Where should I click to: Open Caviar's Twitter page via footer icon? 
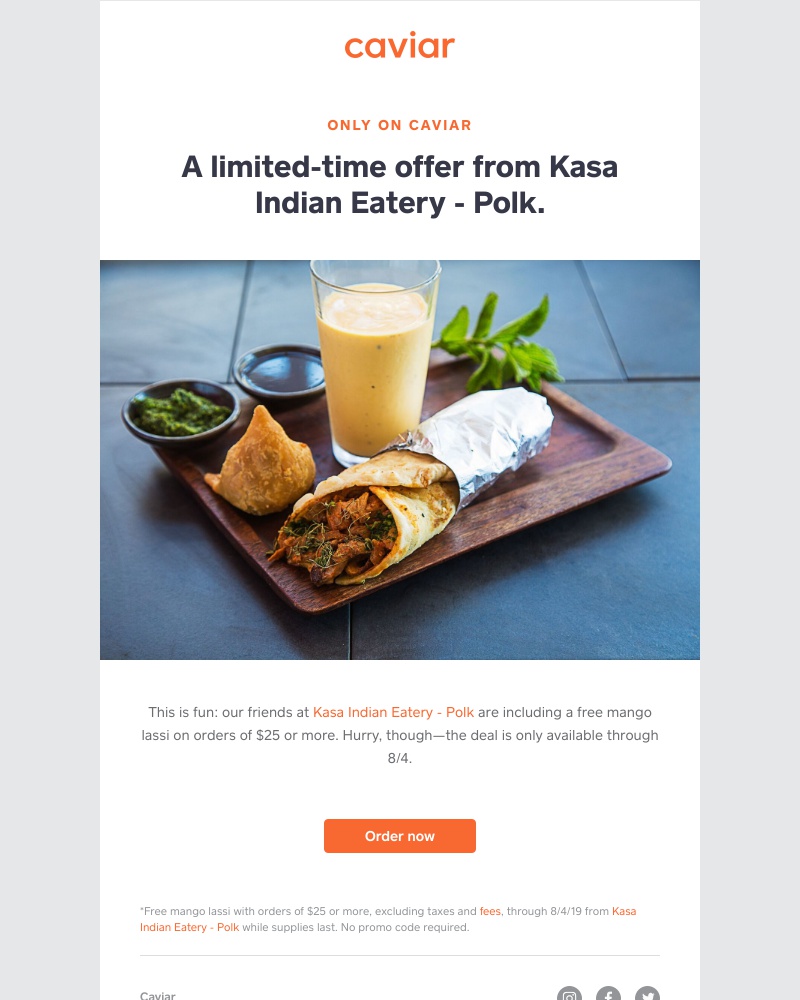coord(645,995)
